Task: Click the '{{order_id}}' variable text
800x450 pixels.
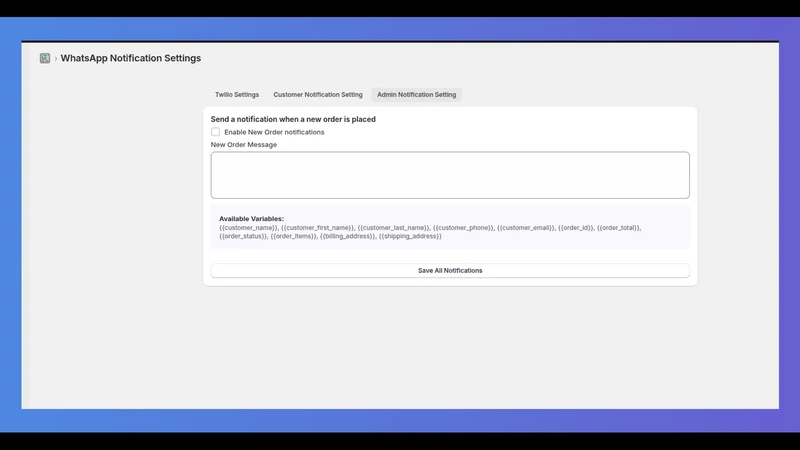Action: pos(576,228)
